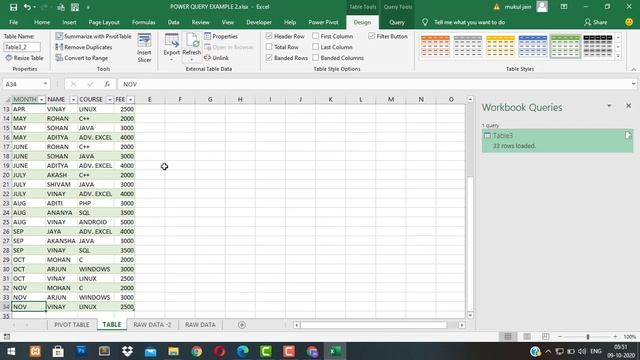Open Workbook Queries pane options dropdown
The height and width of the screenshot is (360, 640).
click(x=609, y=106)
